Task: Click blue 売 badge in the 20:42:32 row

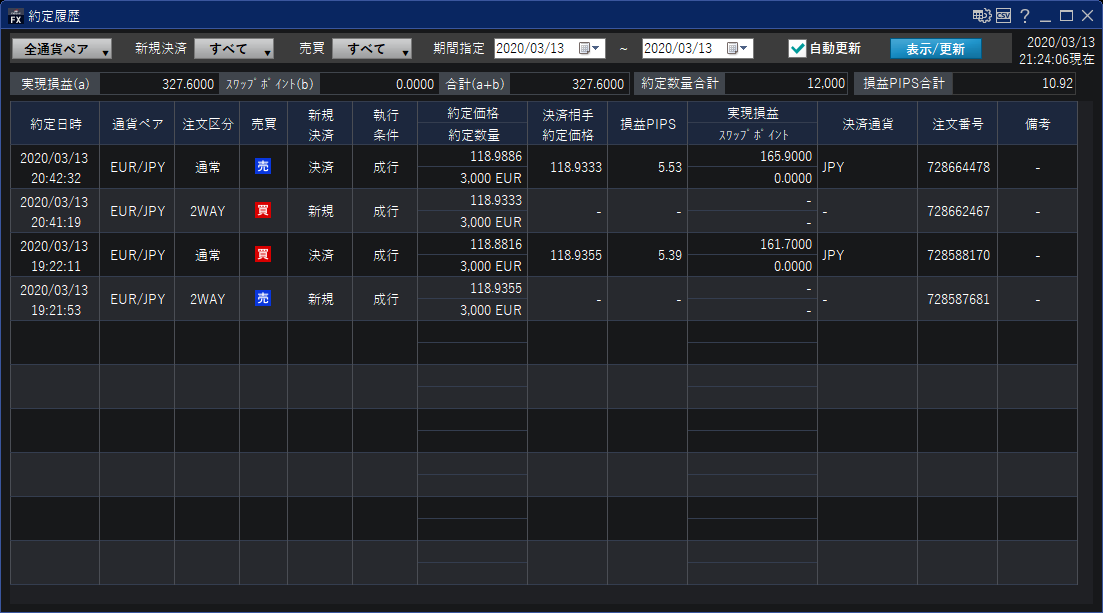Action: coord(263,167)
